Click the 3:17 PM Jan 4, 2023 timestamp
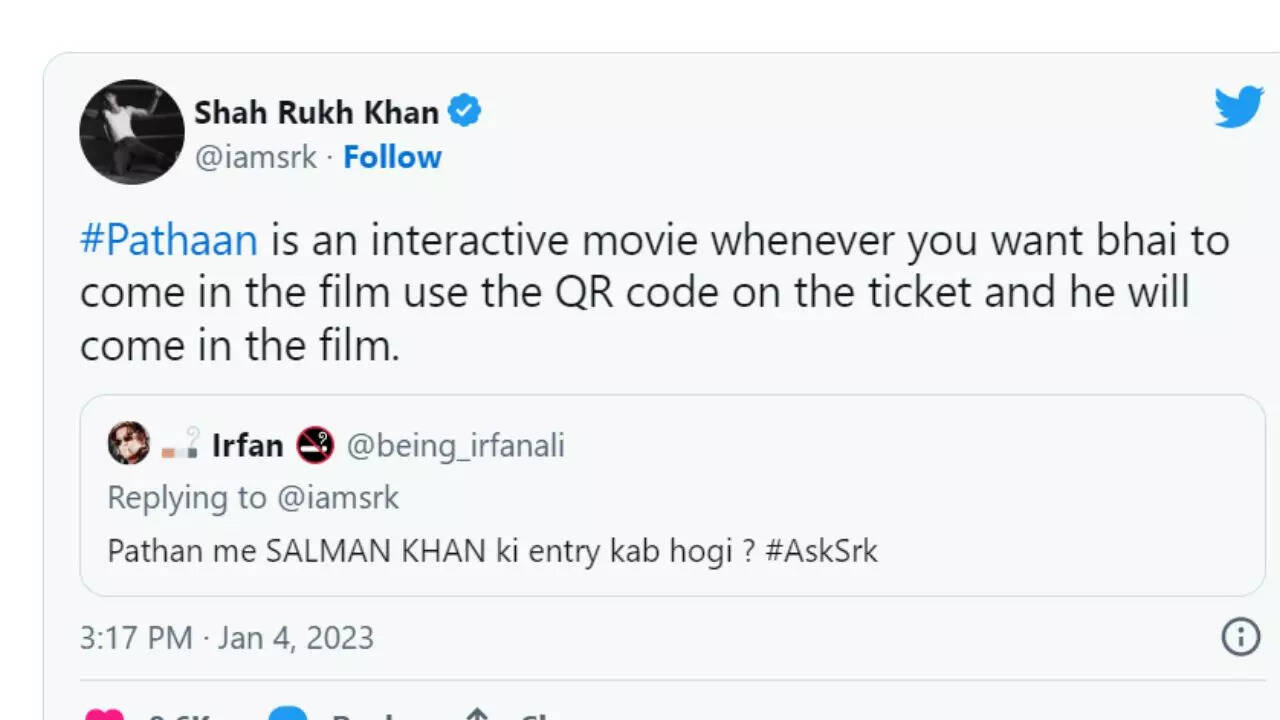 pyautogui.click(x=227, y=638)
